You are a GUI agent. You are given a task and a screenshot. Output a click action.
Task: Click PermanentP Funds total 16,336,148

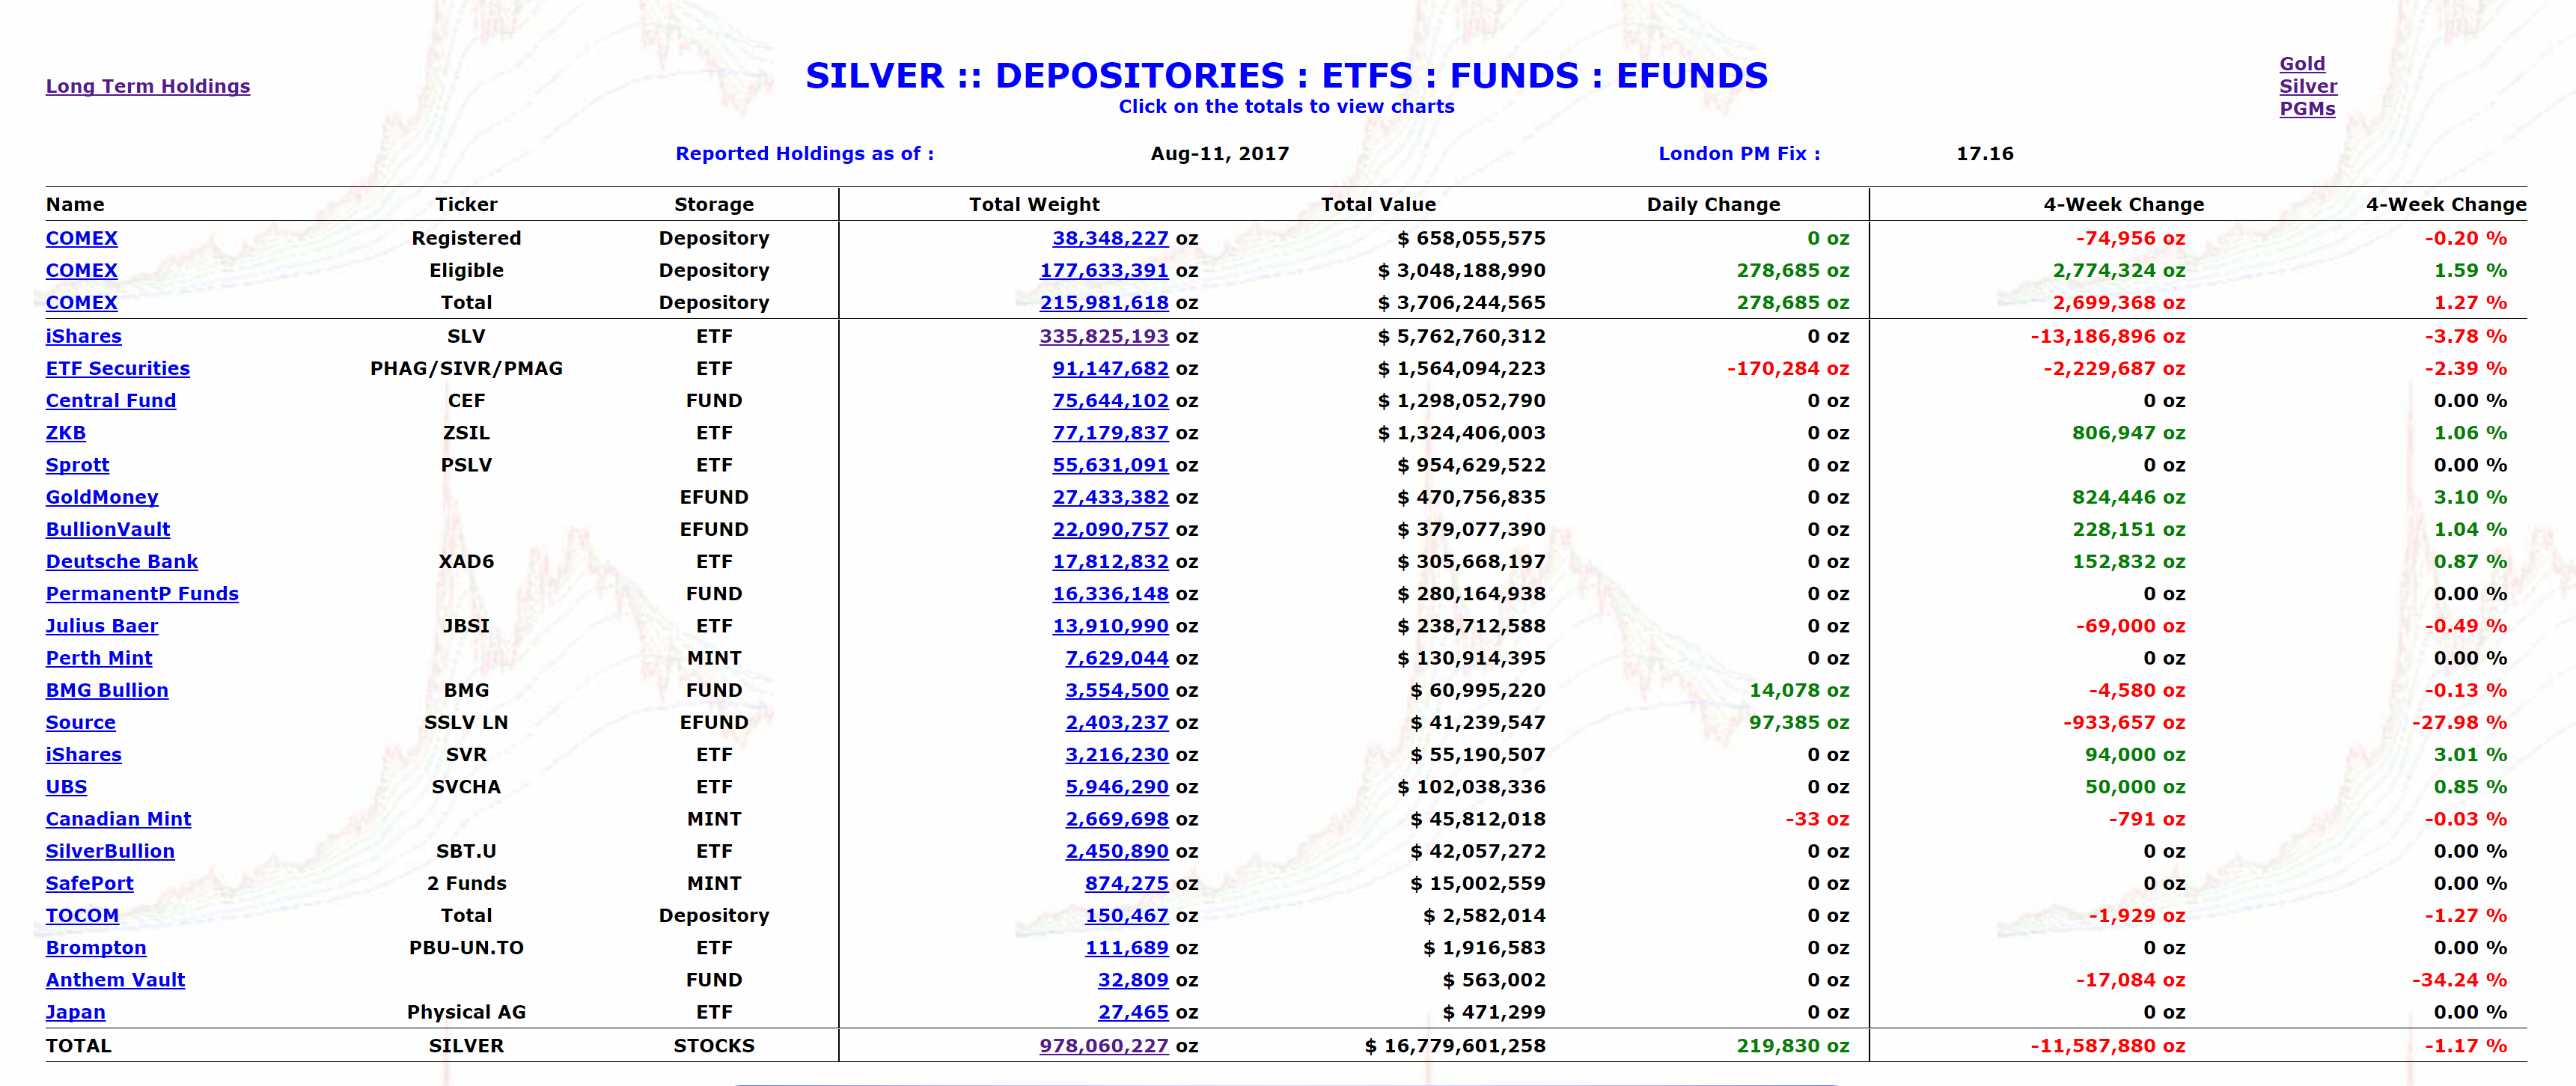(x=1110, y=593)
